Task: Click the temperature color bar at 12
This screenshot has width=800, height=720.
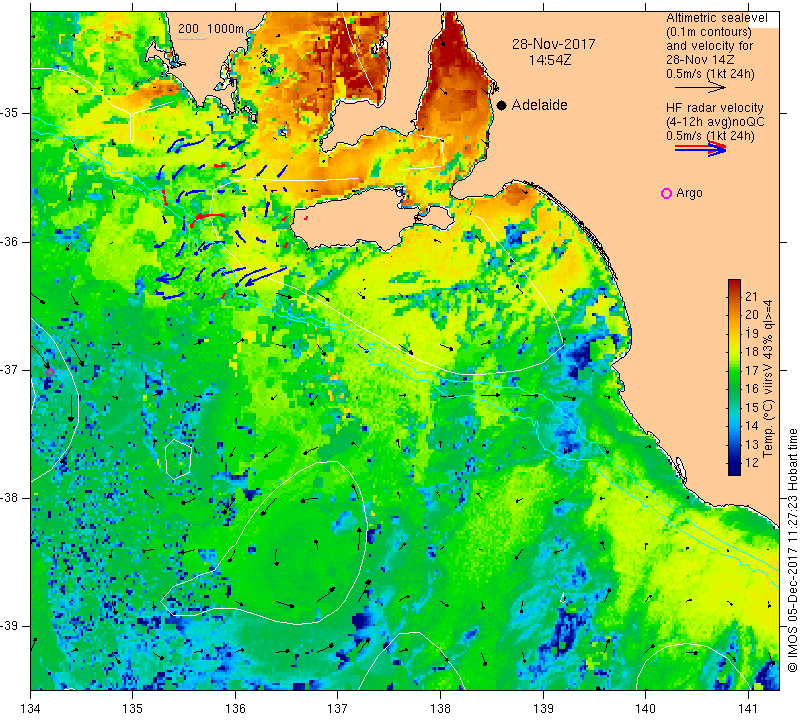Action: click(x=734, y=463)
